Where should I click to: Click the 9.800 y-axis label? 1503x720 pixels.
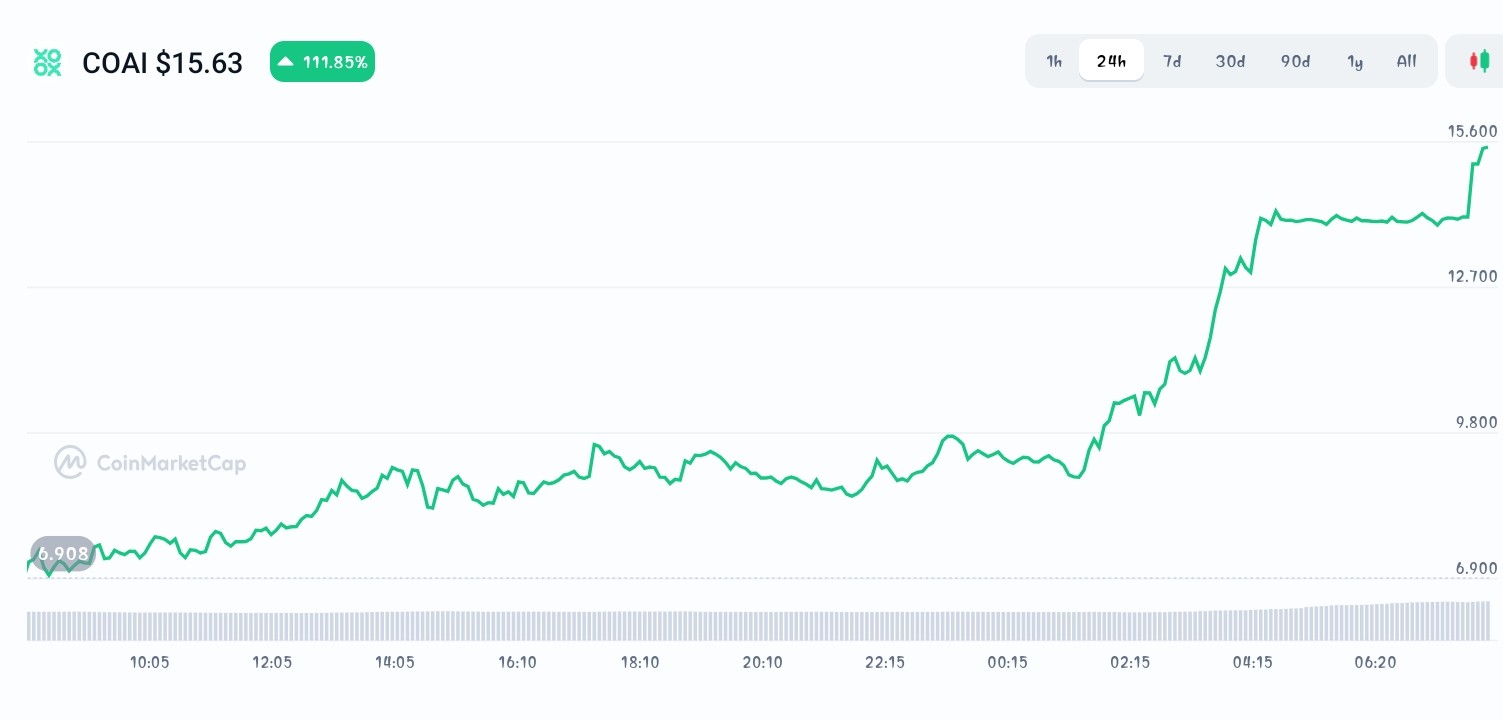[x=1476, y=422]
